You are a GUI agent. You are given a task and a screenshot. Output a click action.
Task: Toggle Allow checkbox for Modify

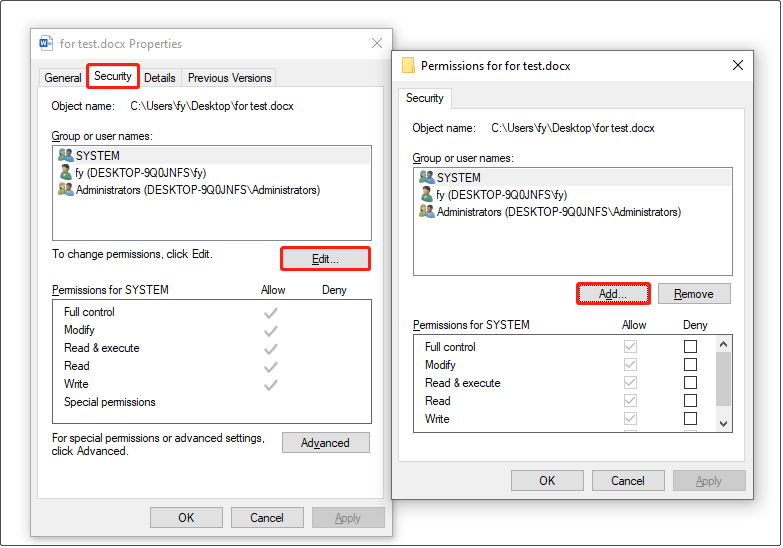coord(630,365)
